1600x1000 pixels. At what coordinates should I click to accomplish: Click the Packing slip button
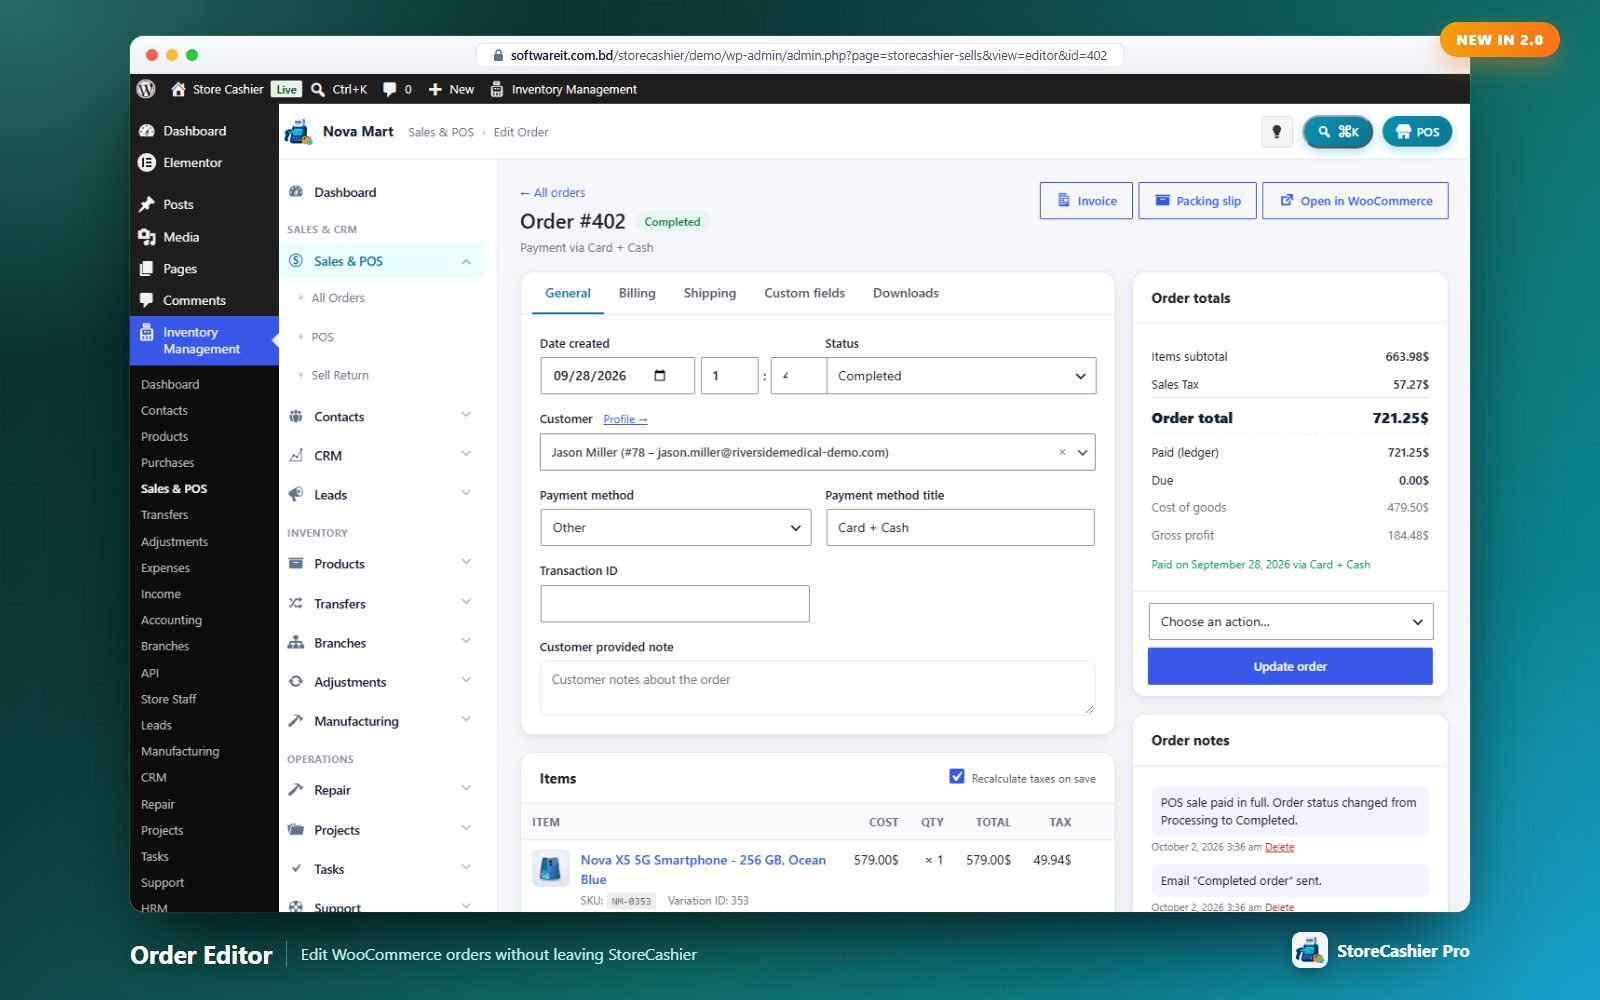coord(1198,201)
